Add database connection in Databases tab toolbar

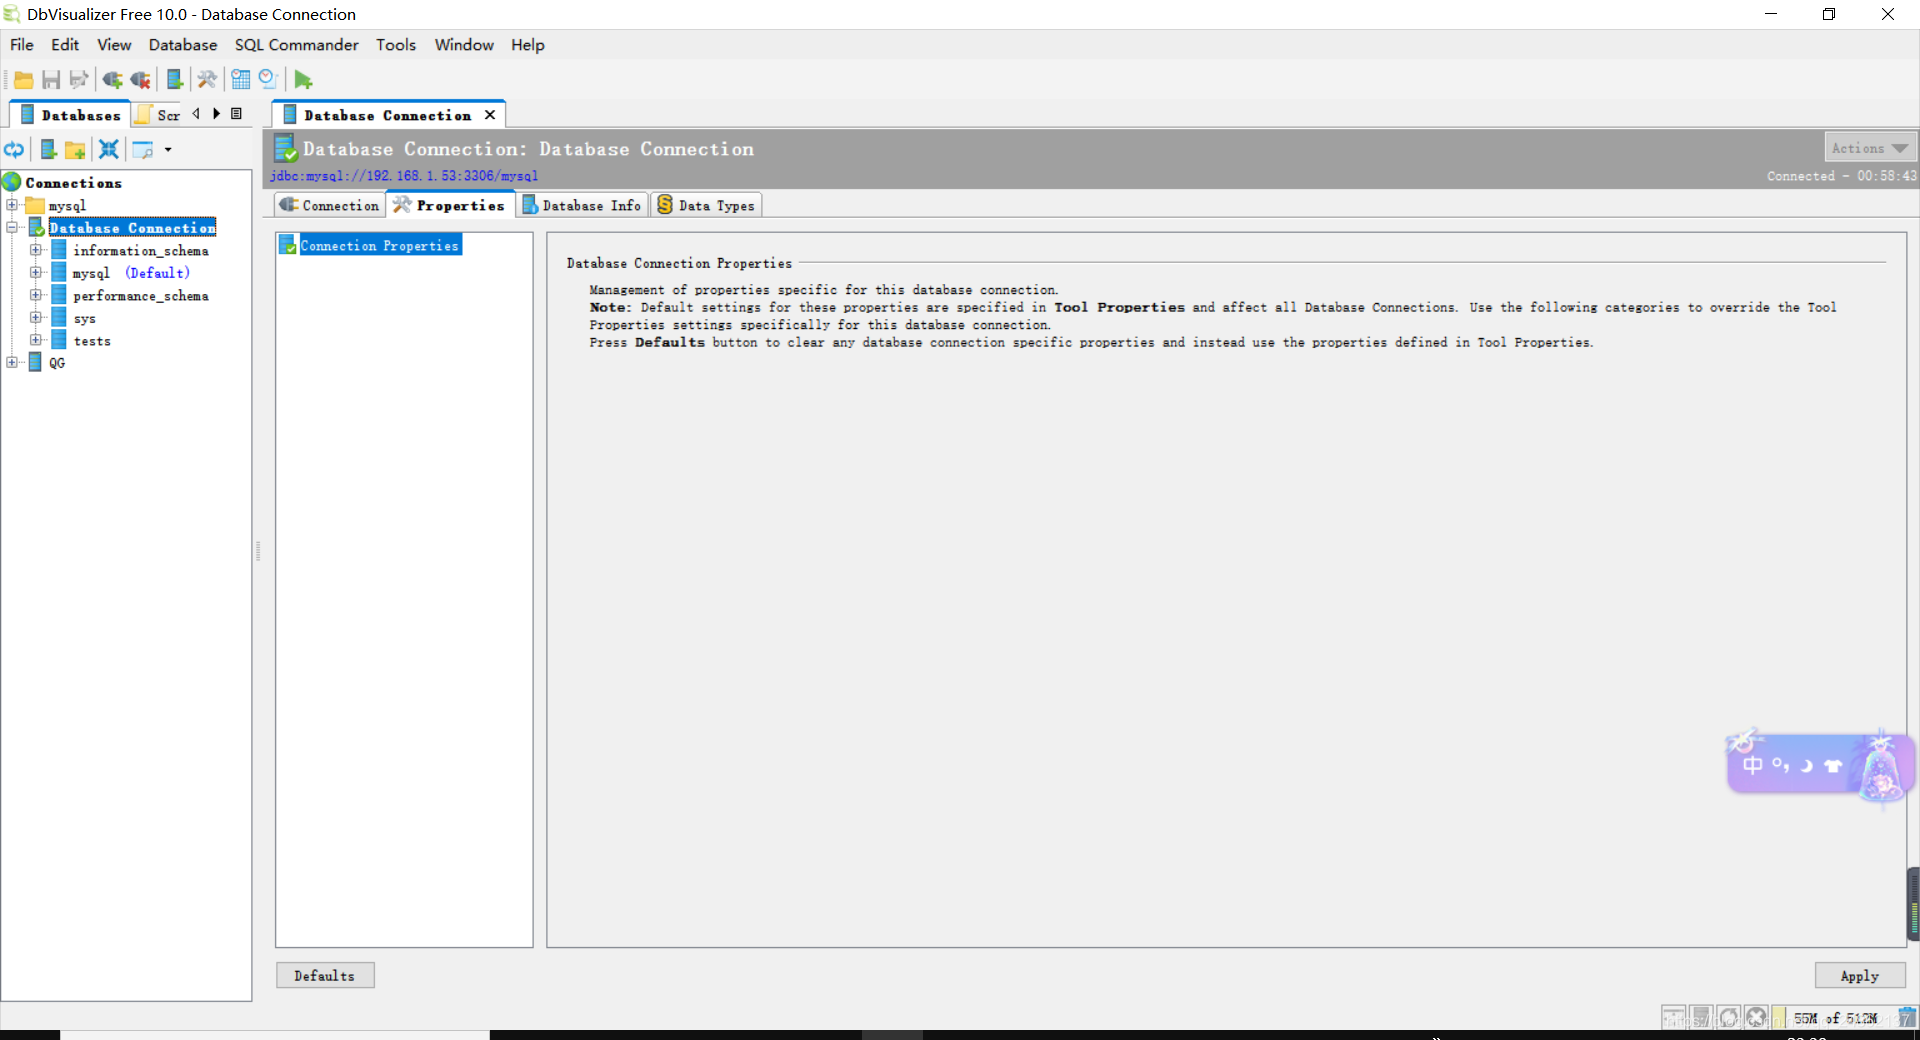(48, 150)
